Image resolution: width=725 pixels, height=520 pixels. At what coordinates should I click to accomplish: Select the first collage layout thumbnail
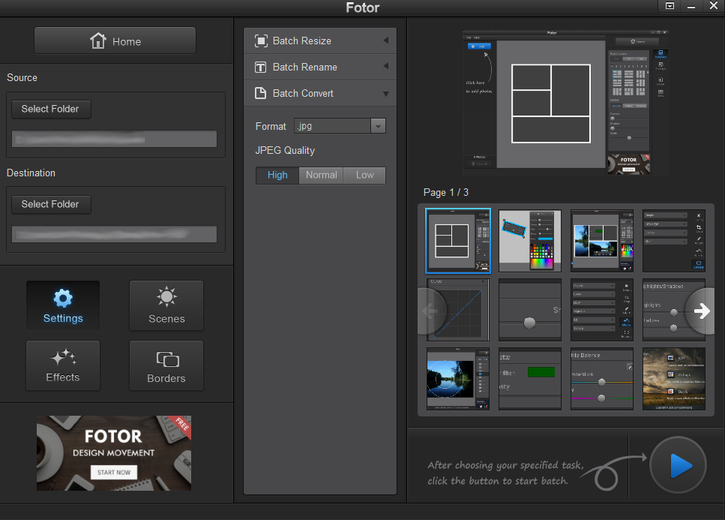pyautogui.click(x=458, y=241)
